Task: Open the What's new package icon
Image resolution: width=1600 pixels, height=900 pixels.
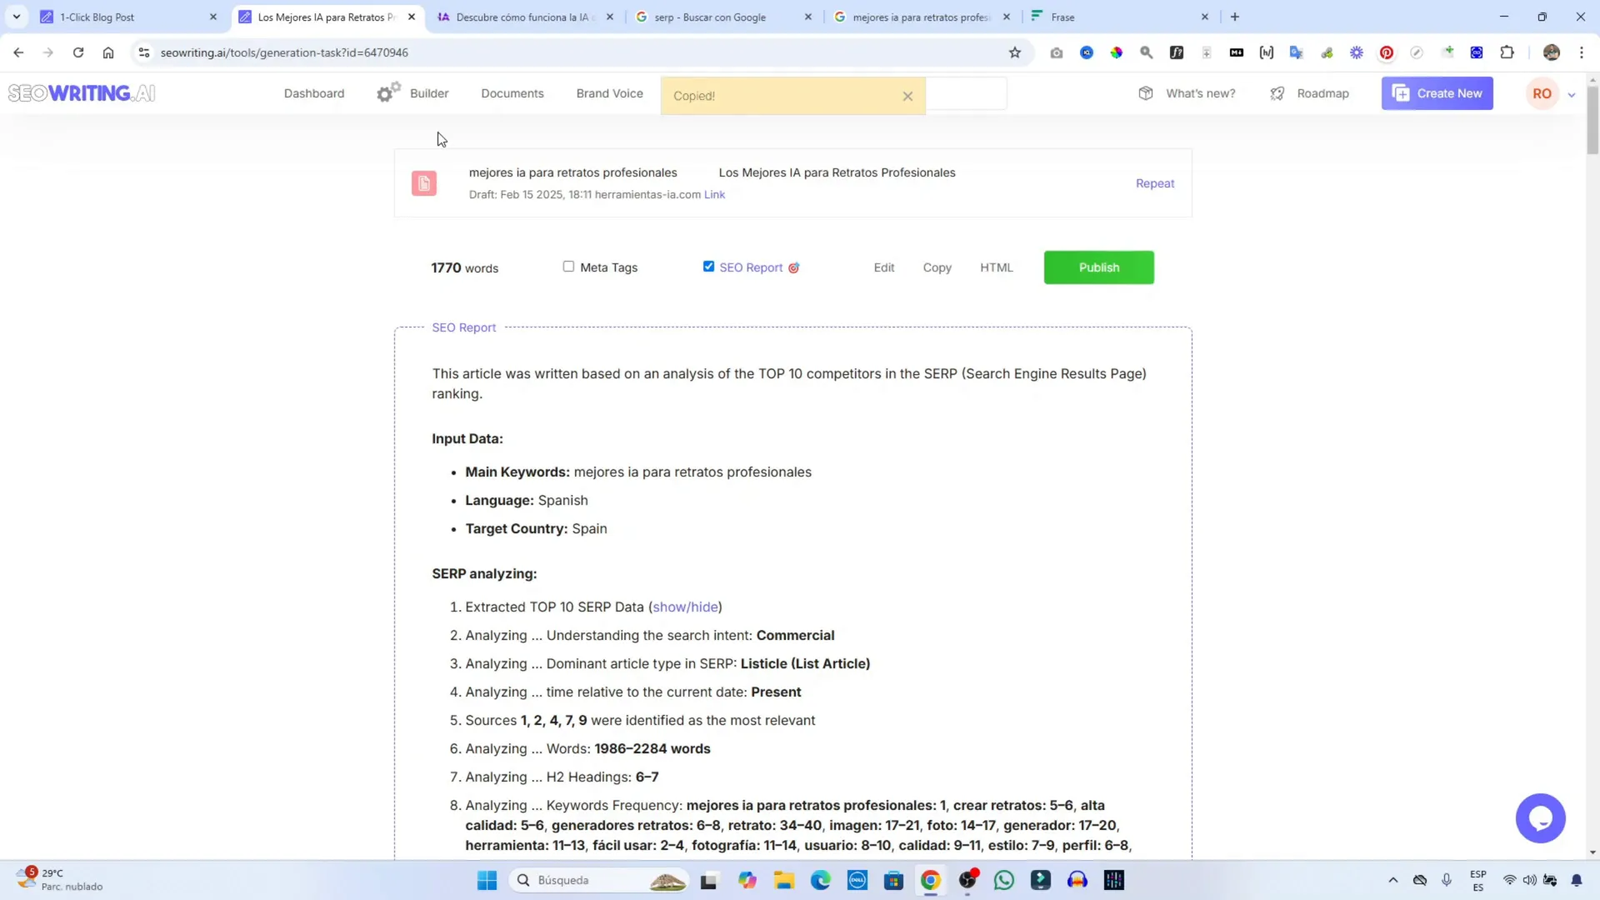Action: coord(1145,92)
